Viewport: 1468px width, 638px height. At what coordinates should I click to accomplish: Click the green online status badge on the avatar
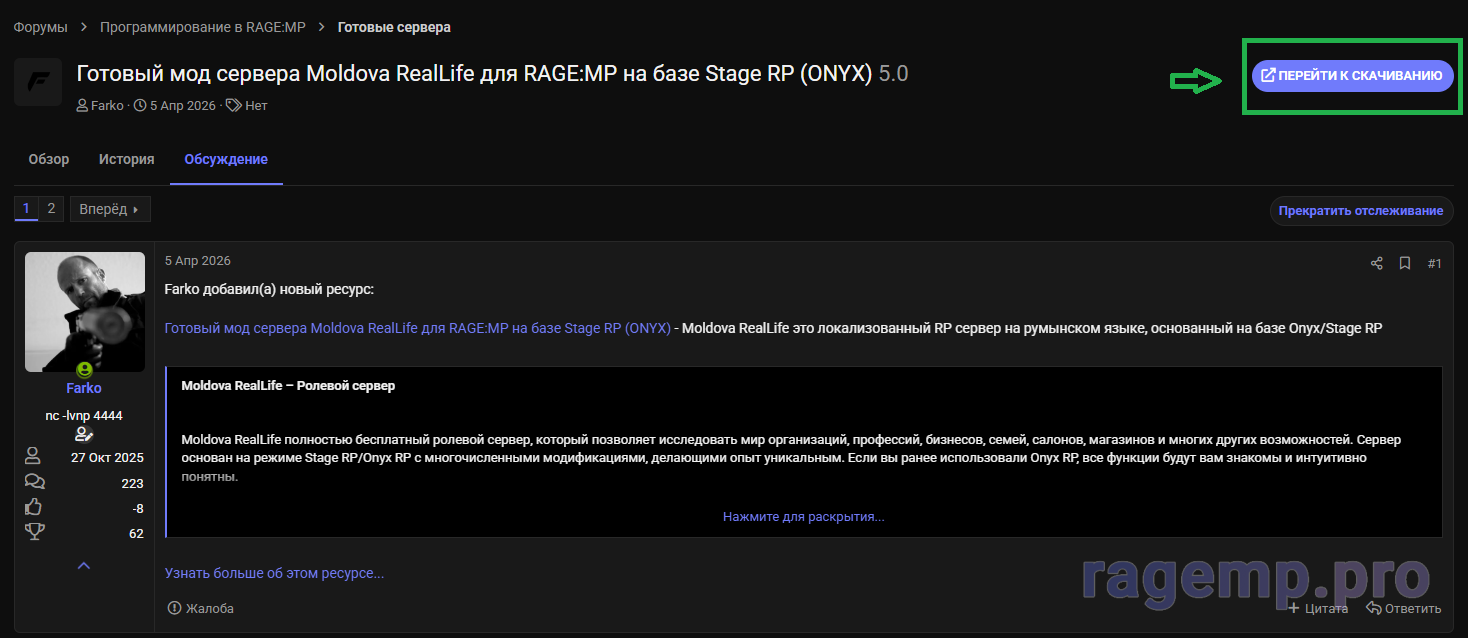84,369
